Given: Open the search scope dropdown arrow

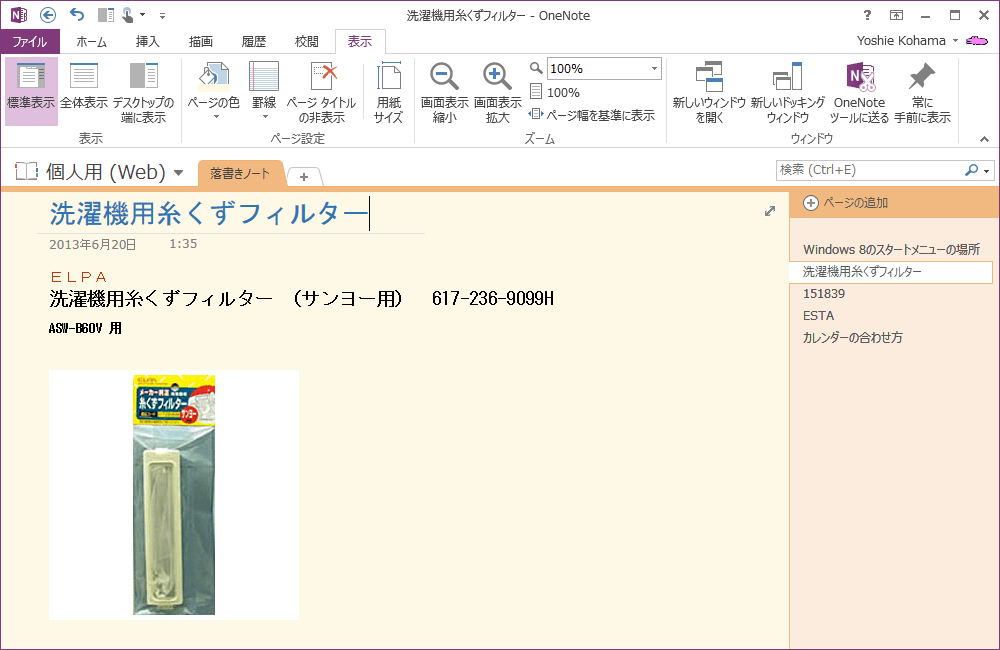Looking at the screenshot, I should coord(987,170).
